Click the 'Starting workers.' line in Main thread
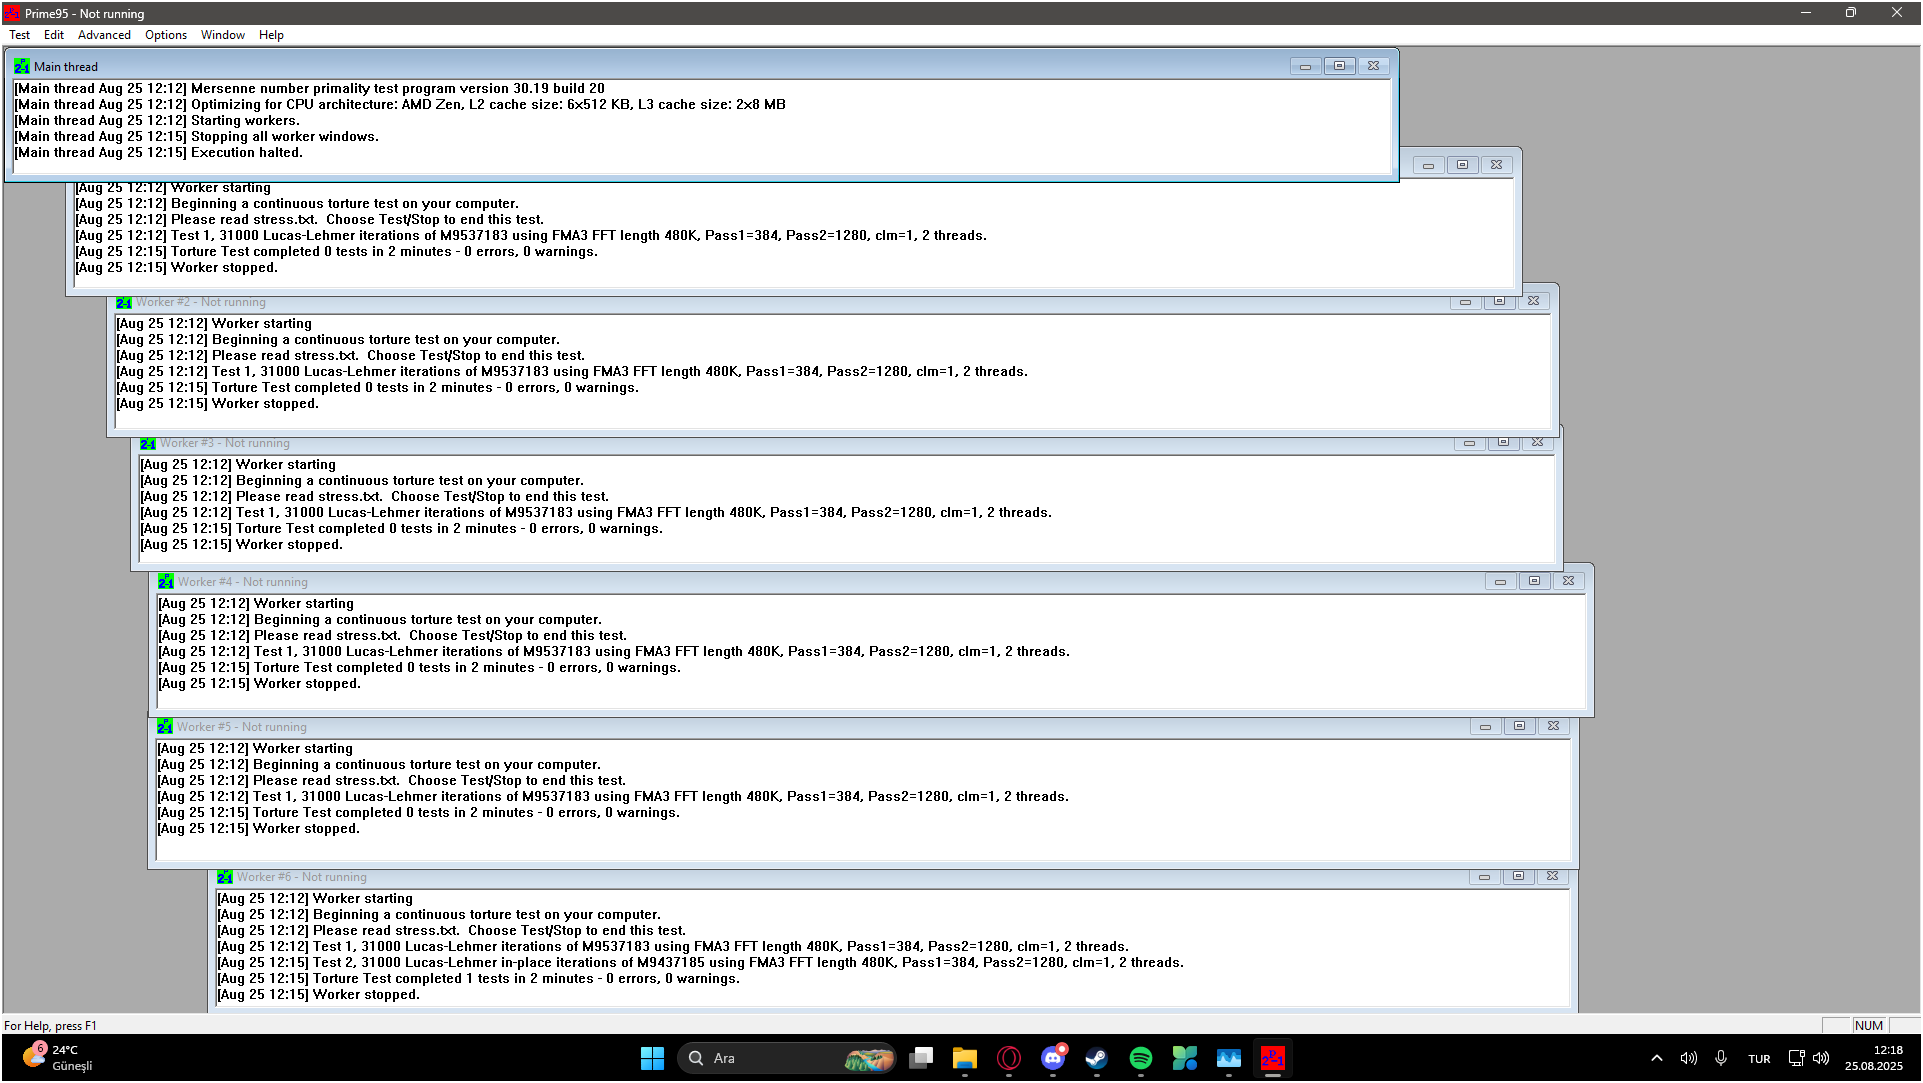This screenshot has width=1923, height=1083. click(x=157, y=121)
